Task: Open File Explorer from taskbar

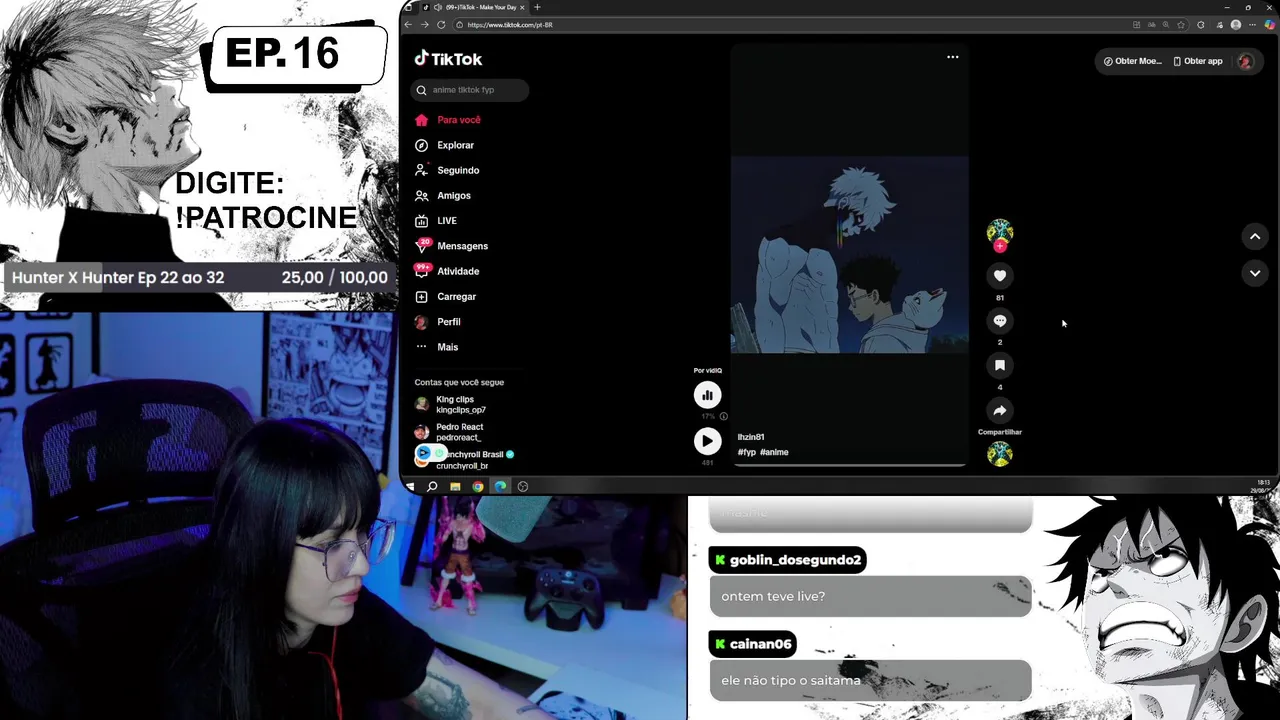Action: click(x=455, y=486)
